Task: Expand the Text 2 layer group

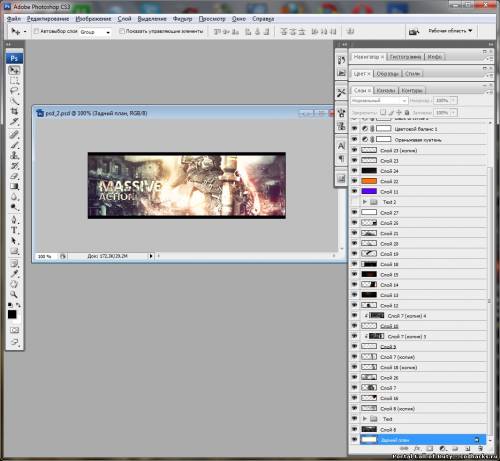Action: 364,202
